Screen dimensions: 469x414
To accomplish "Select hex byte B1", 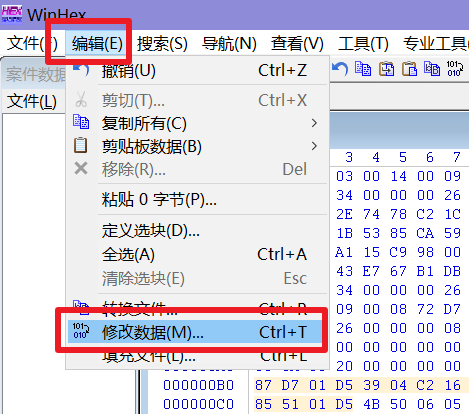I will coord(425,271).
